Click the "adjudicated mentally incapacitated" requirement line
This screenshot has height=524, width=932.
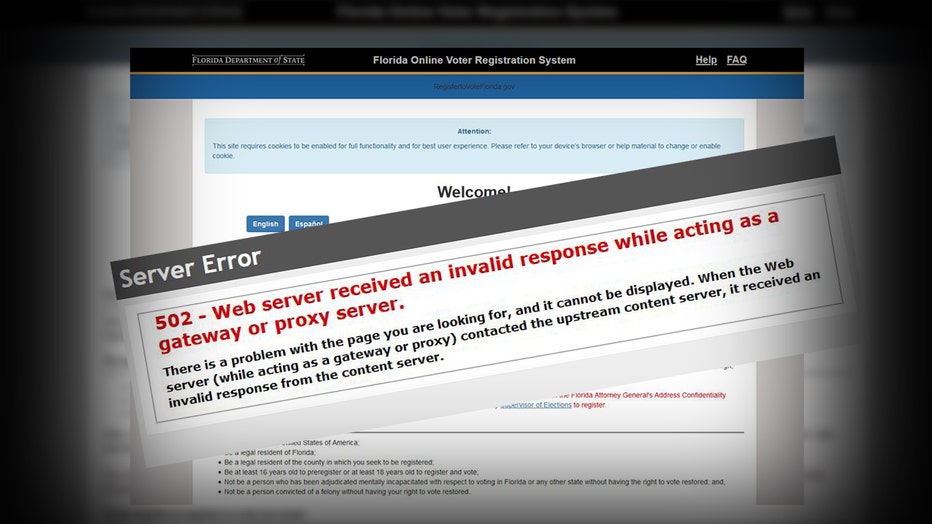(x=474, y=482)
